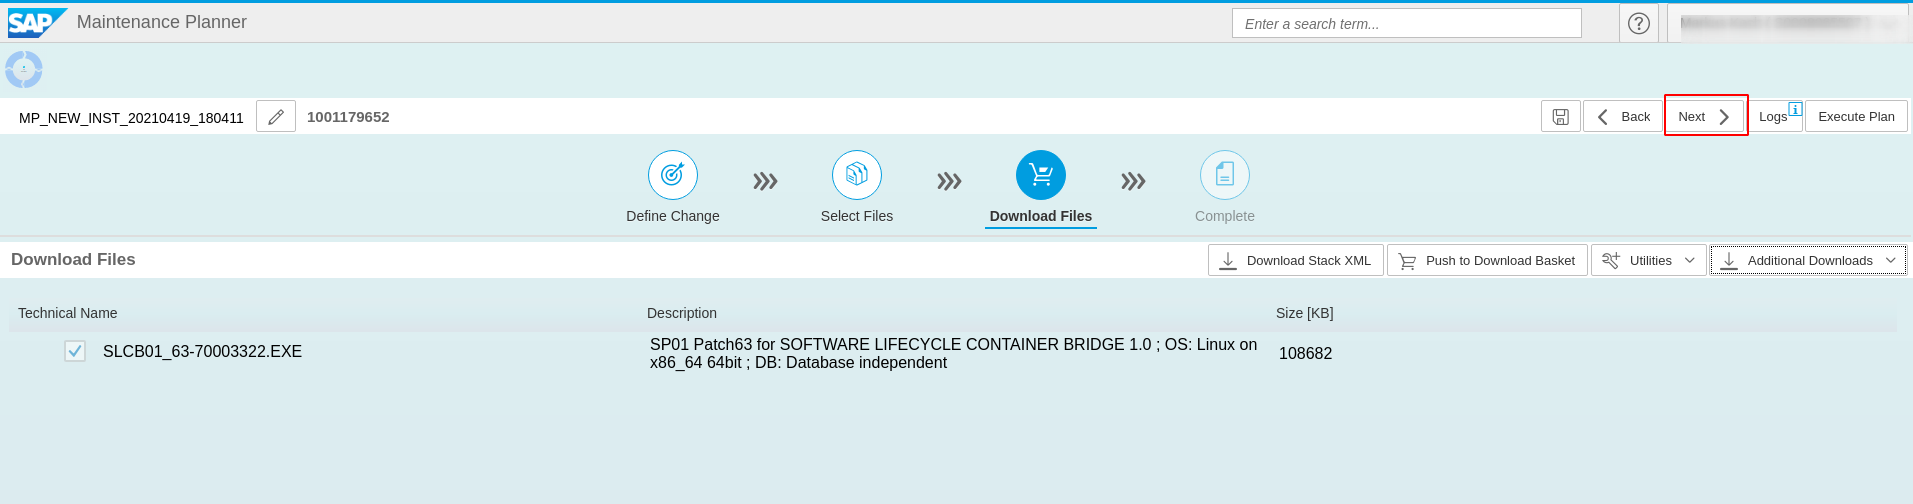Image resolution: width=1913 pixels, height=504 pixels.
Task: Click the Download Files section heading
Action: (x=73, y=259)
